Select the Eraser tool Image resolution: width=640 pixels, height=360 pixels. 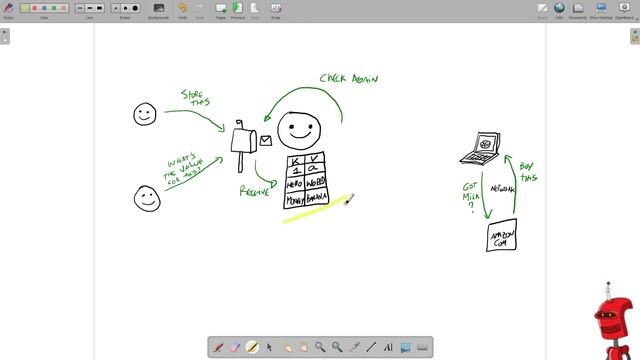coord(236,347)
